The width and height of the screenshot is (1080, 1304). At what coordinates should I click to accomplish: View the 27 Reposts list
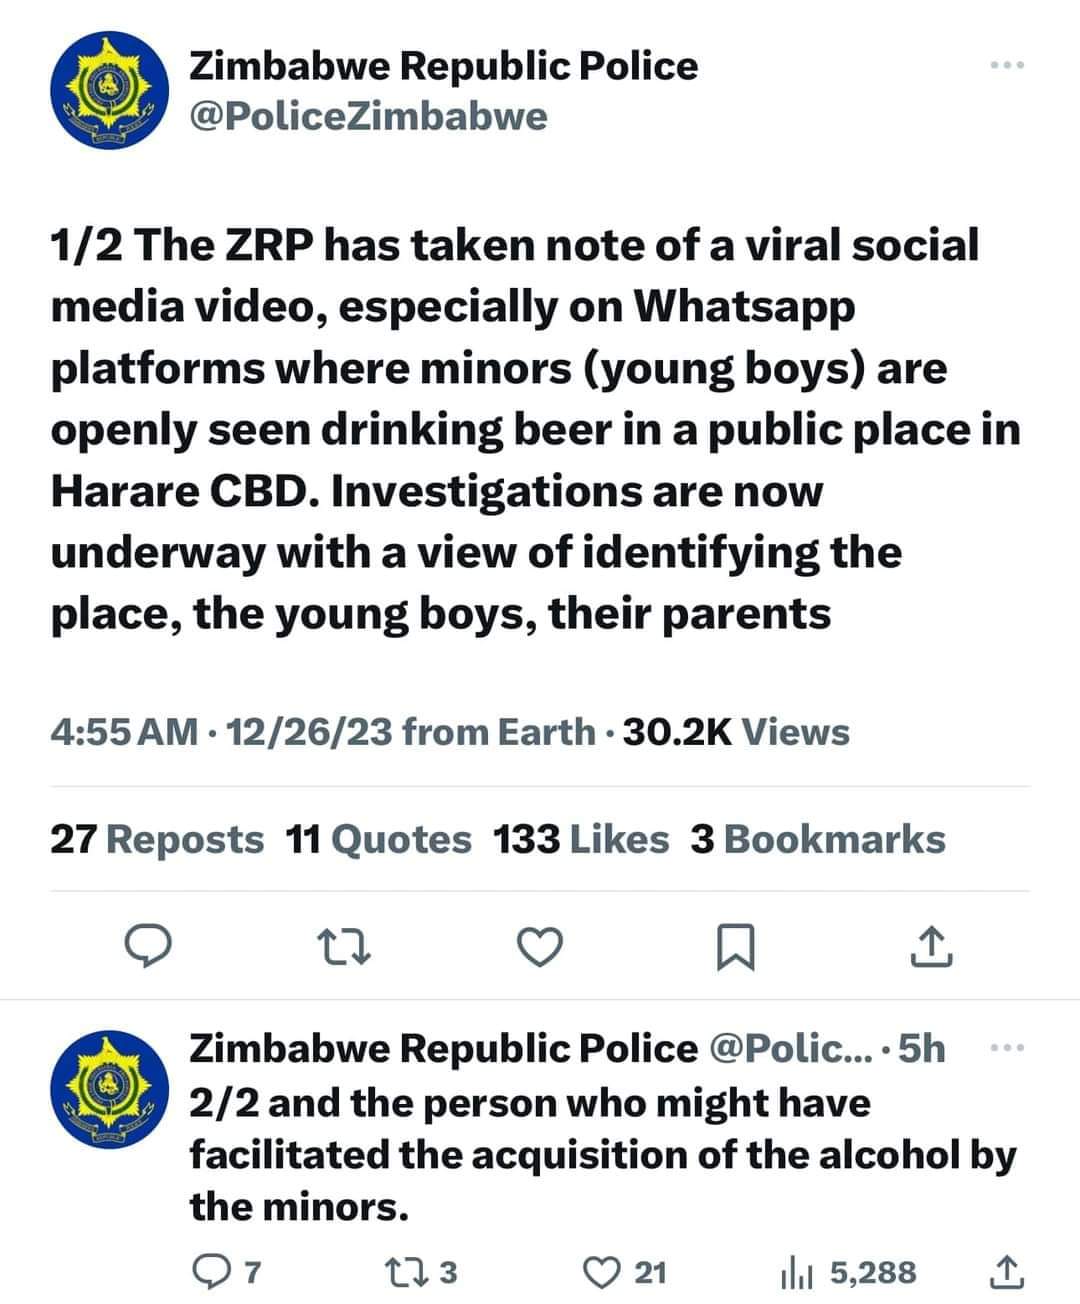(x=157, y=839)
